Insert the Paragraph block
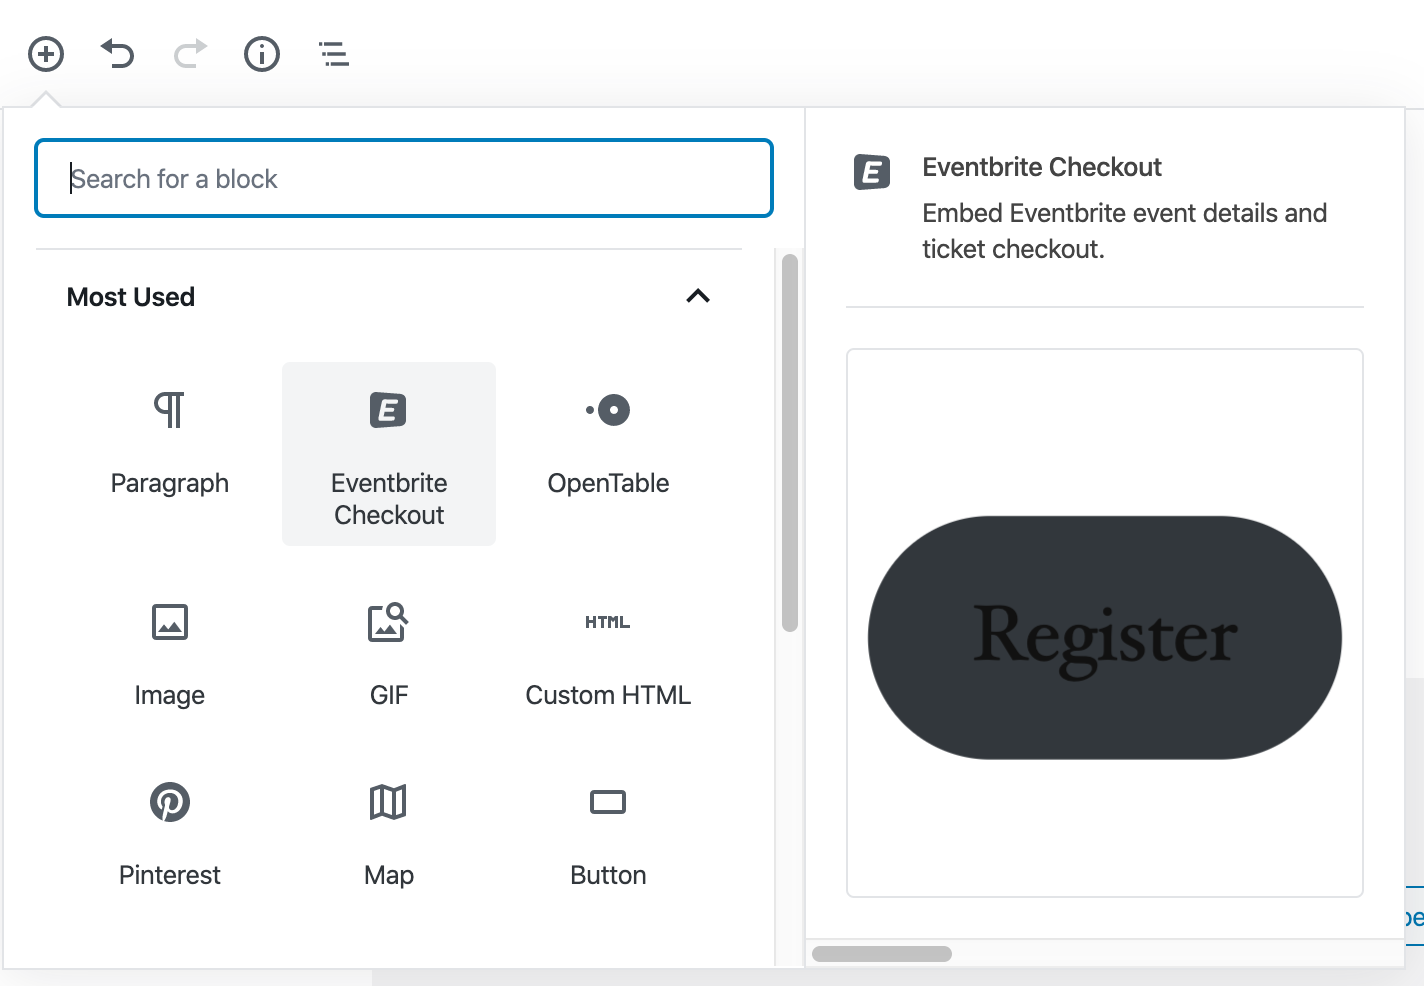The image size is (1424, 986). (x=170, y=454)
